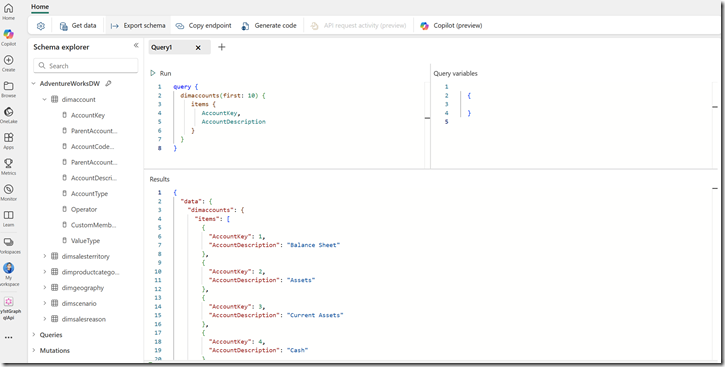
Task: Click the "Cash" value in results
Action: [x=298, y=350]
